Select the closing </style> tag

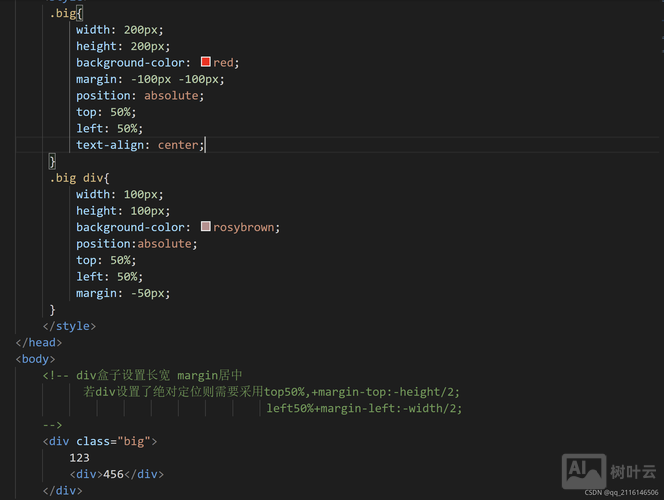[69, 326]
